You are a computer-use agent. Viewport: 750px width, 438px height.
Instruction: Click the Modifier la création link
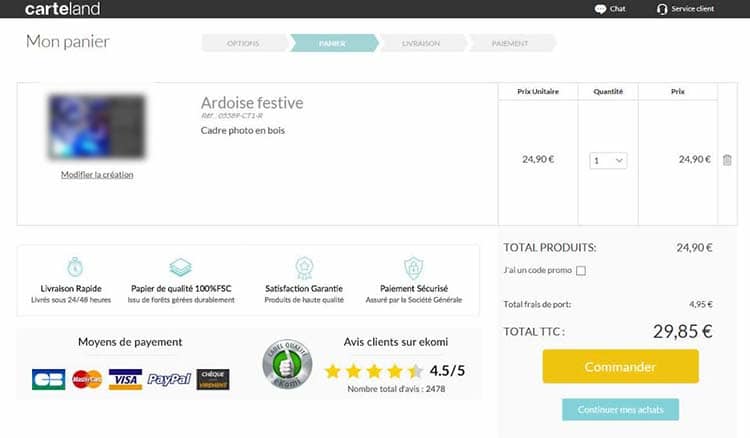[97, 175]
